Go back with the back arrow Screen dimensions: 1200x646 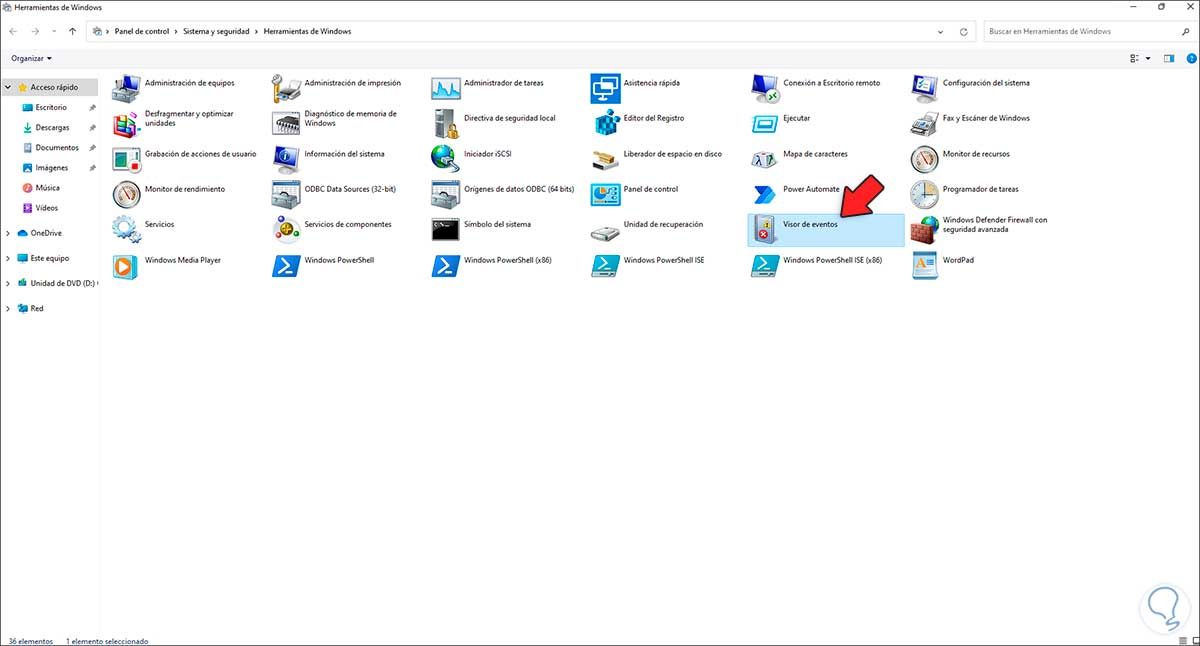tap(13, 32)
